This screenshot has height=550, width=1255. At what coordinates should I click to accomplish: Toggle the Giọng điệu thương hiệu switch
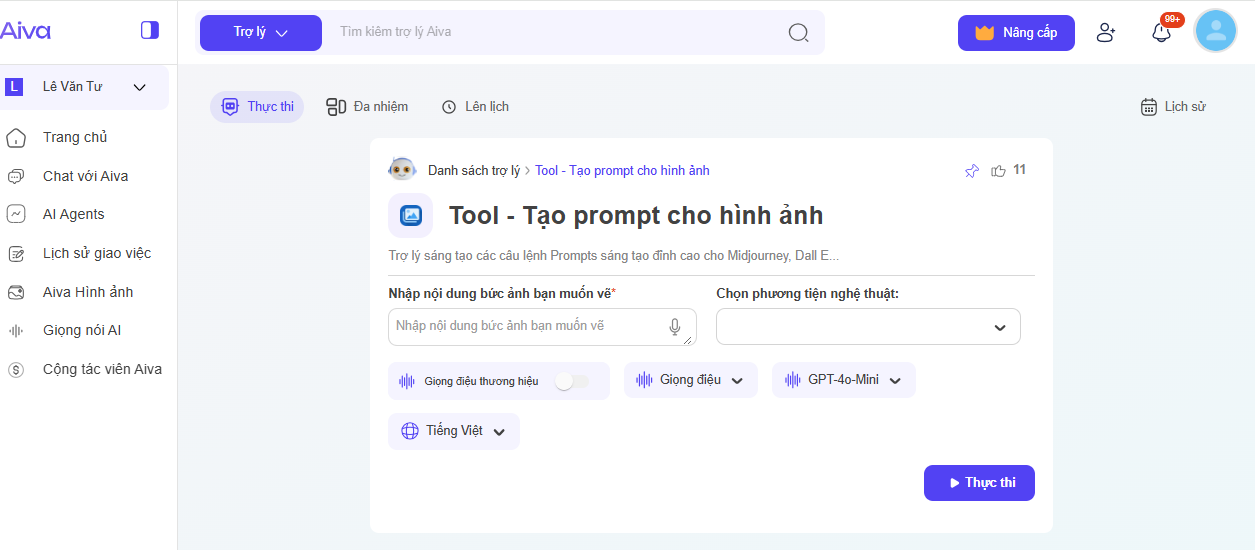pos(572,381)
